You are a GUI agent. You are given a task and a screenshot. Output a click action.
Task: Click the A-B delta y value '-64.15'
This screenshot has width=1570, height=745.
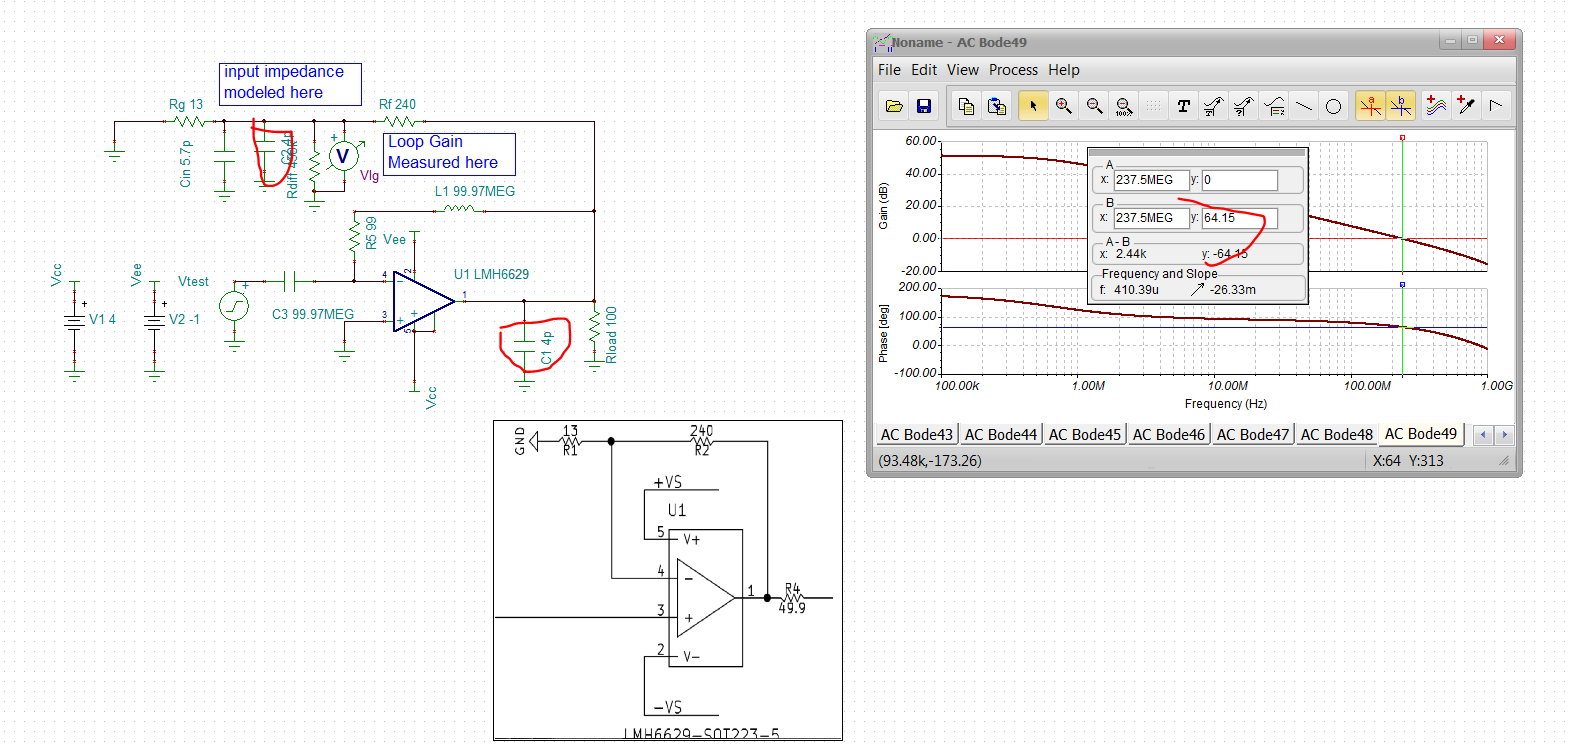tap(1230, 254)
